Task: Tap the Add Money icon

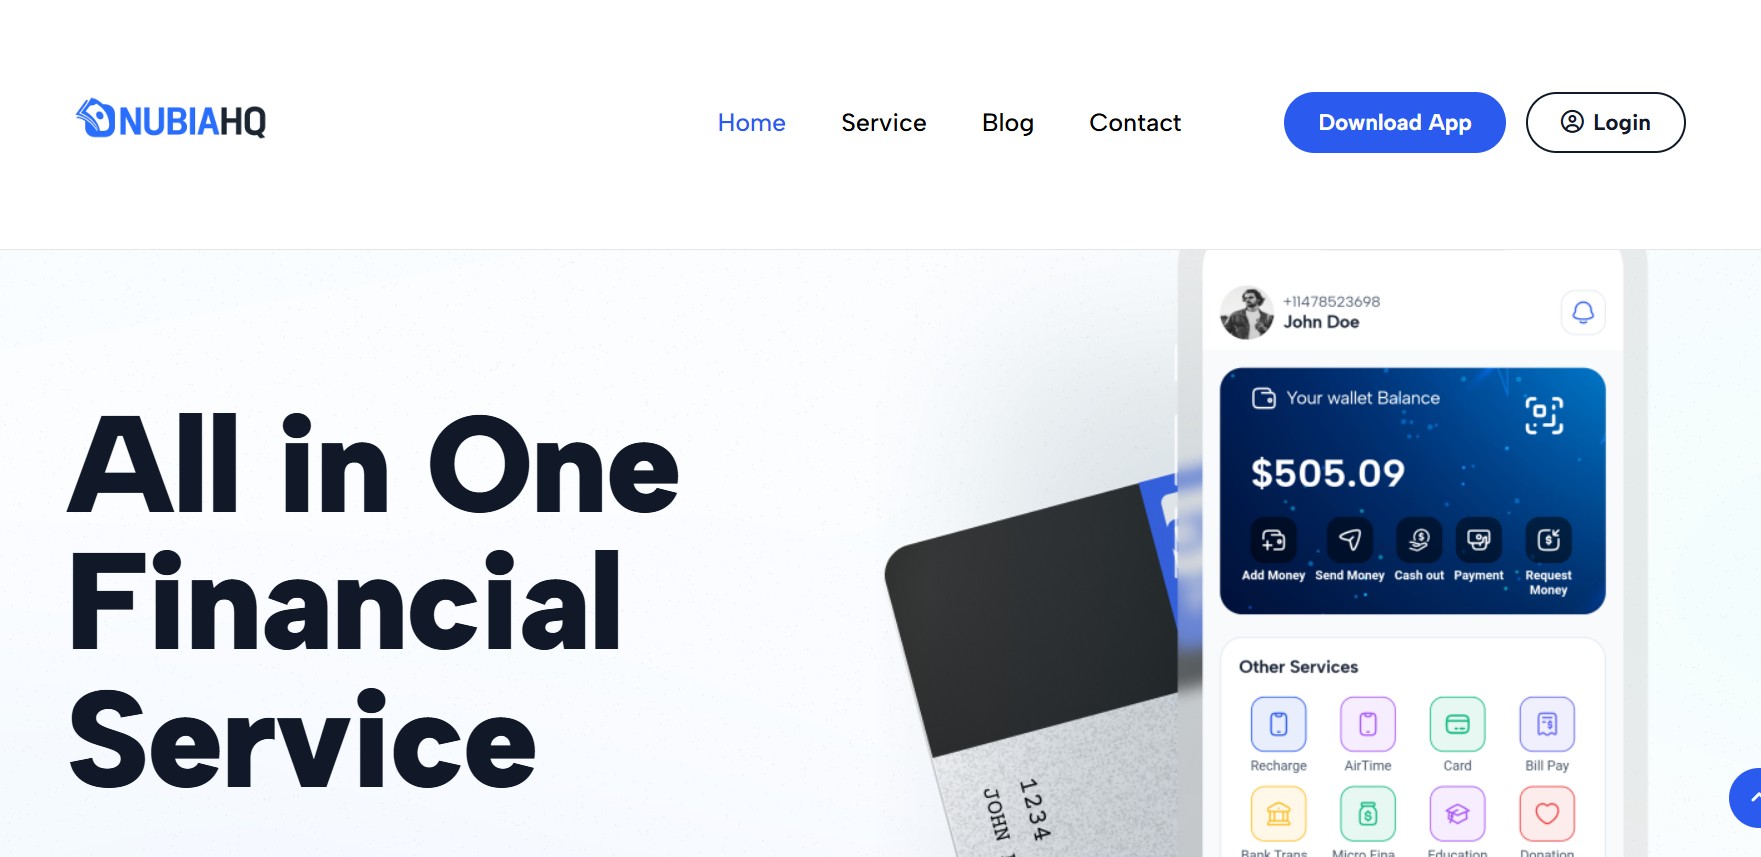Action: tap(1273, 540)
